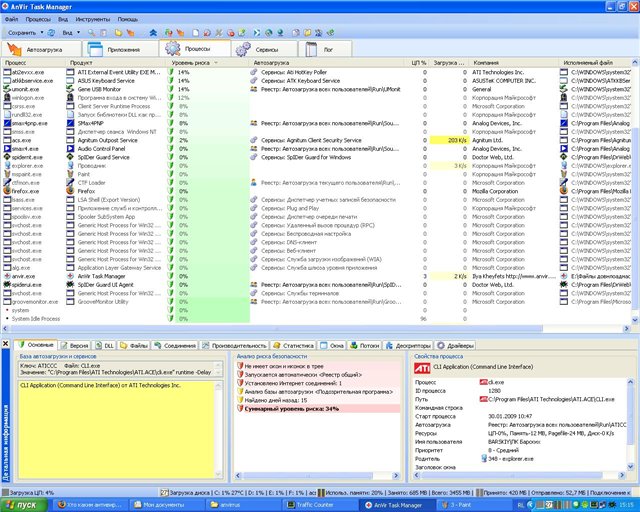Switch to the Лог tab
The height and width of the screenshot is (512, 640).
tap(325, 49)
